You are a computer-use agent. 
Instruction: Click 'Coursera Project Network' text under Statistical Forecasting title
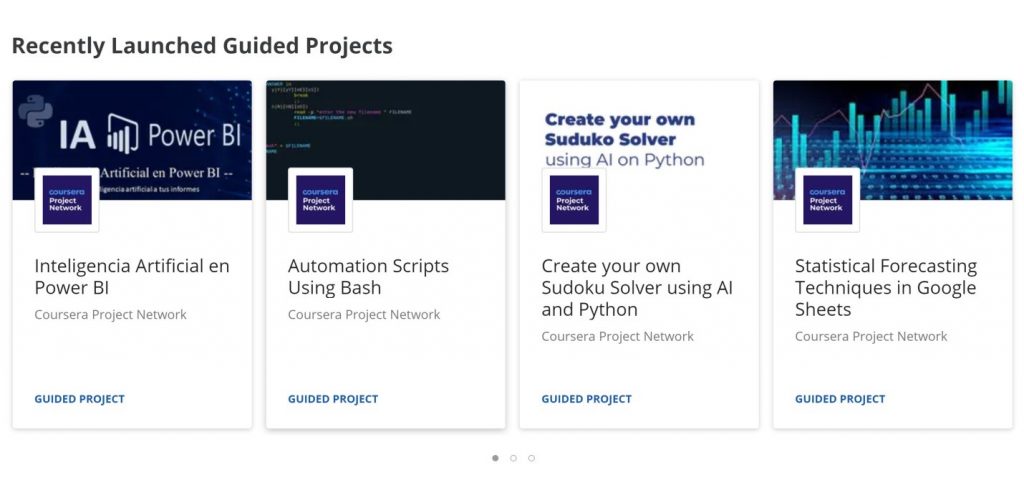871,336
